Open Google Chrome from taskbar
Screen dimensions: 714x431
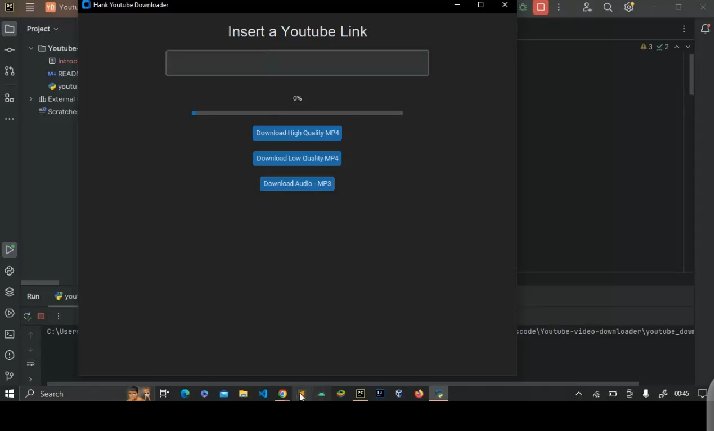point(282,394)
